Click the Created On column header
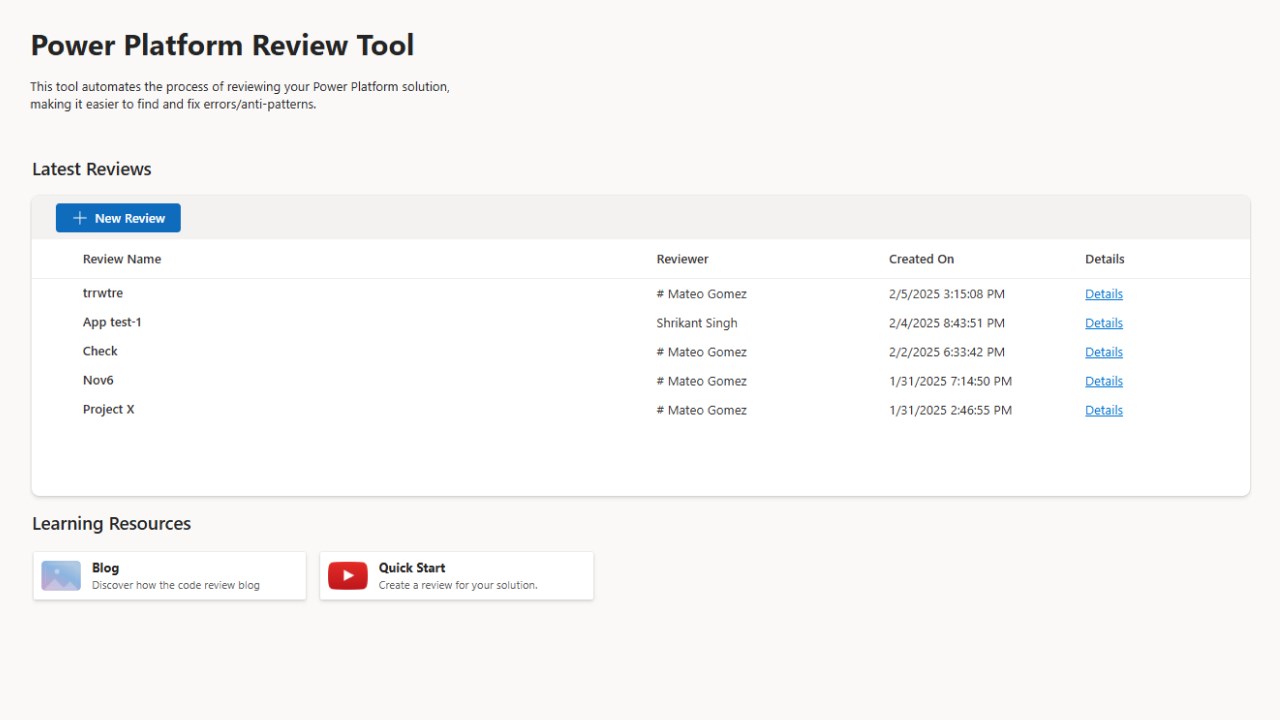The image size is (1280, 720). (x=922, y=259)
